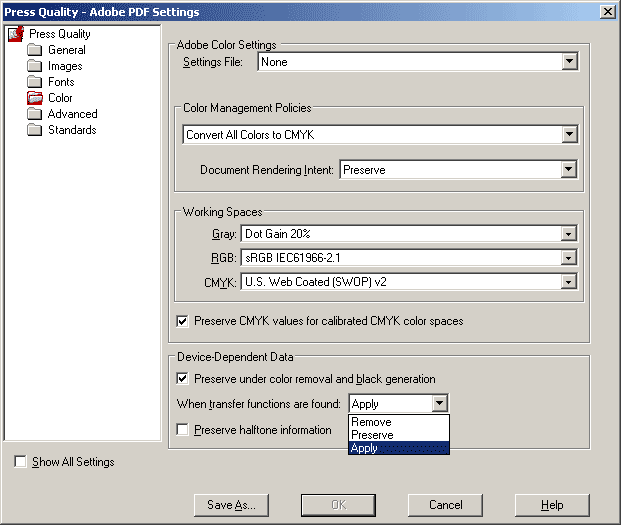Click the Standards folder icon
621x525 pixels.
pos(34,129)
